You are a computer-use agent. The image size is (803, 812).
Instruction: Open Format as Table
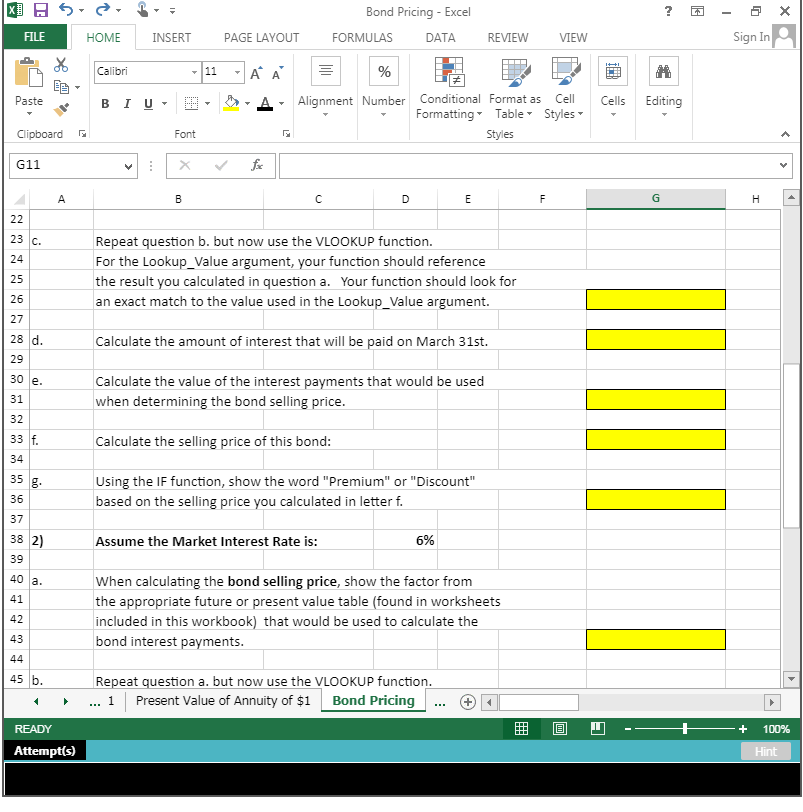tap(515, 89)
